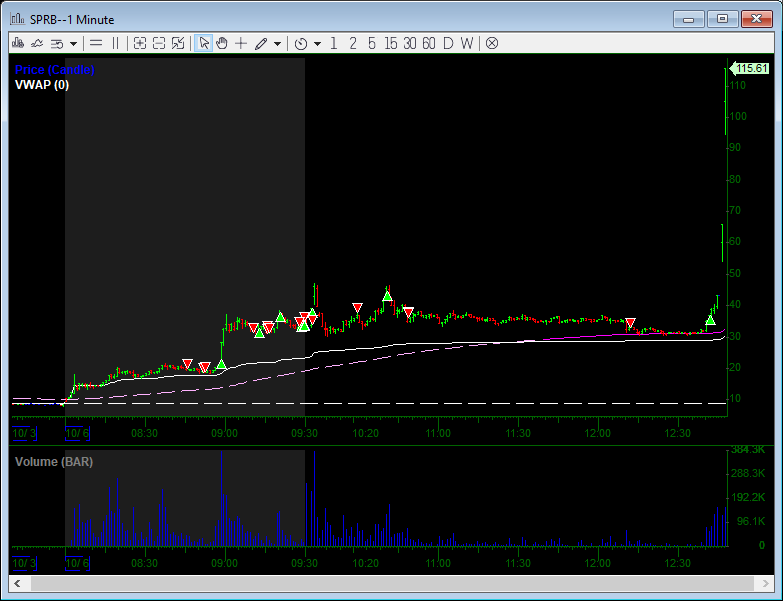The width and height of the screenshot is (783, 601).
Task: Click the zoom in icon
Action: click(140, 43)
